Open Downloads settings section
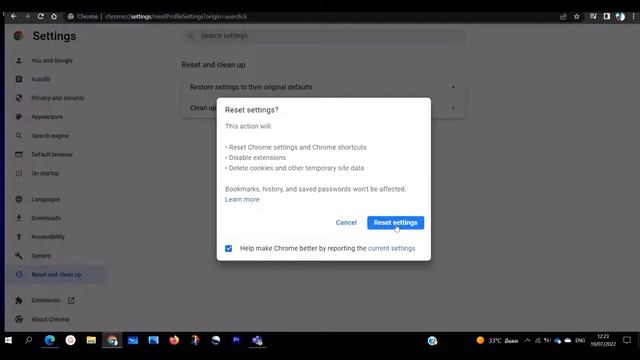The width and height of the screenshot is (640, 360). [x=46, y=218]
